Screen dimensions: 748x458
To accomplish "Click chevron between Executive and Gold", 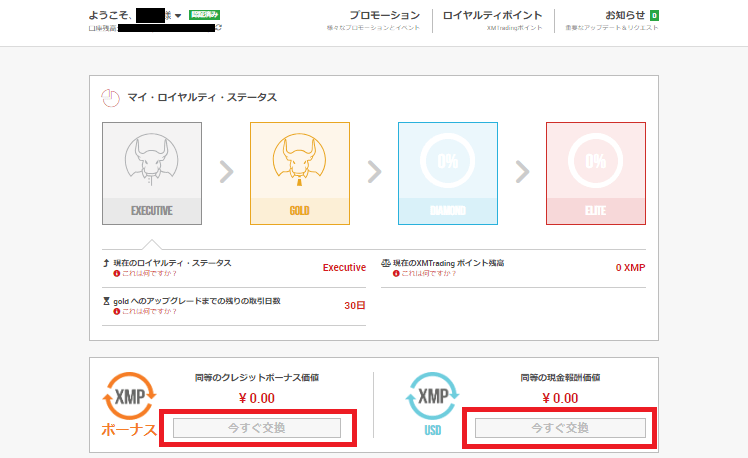I will click(x=227, y=172).
